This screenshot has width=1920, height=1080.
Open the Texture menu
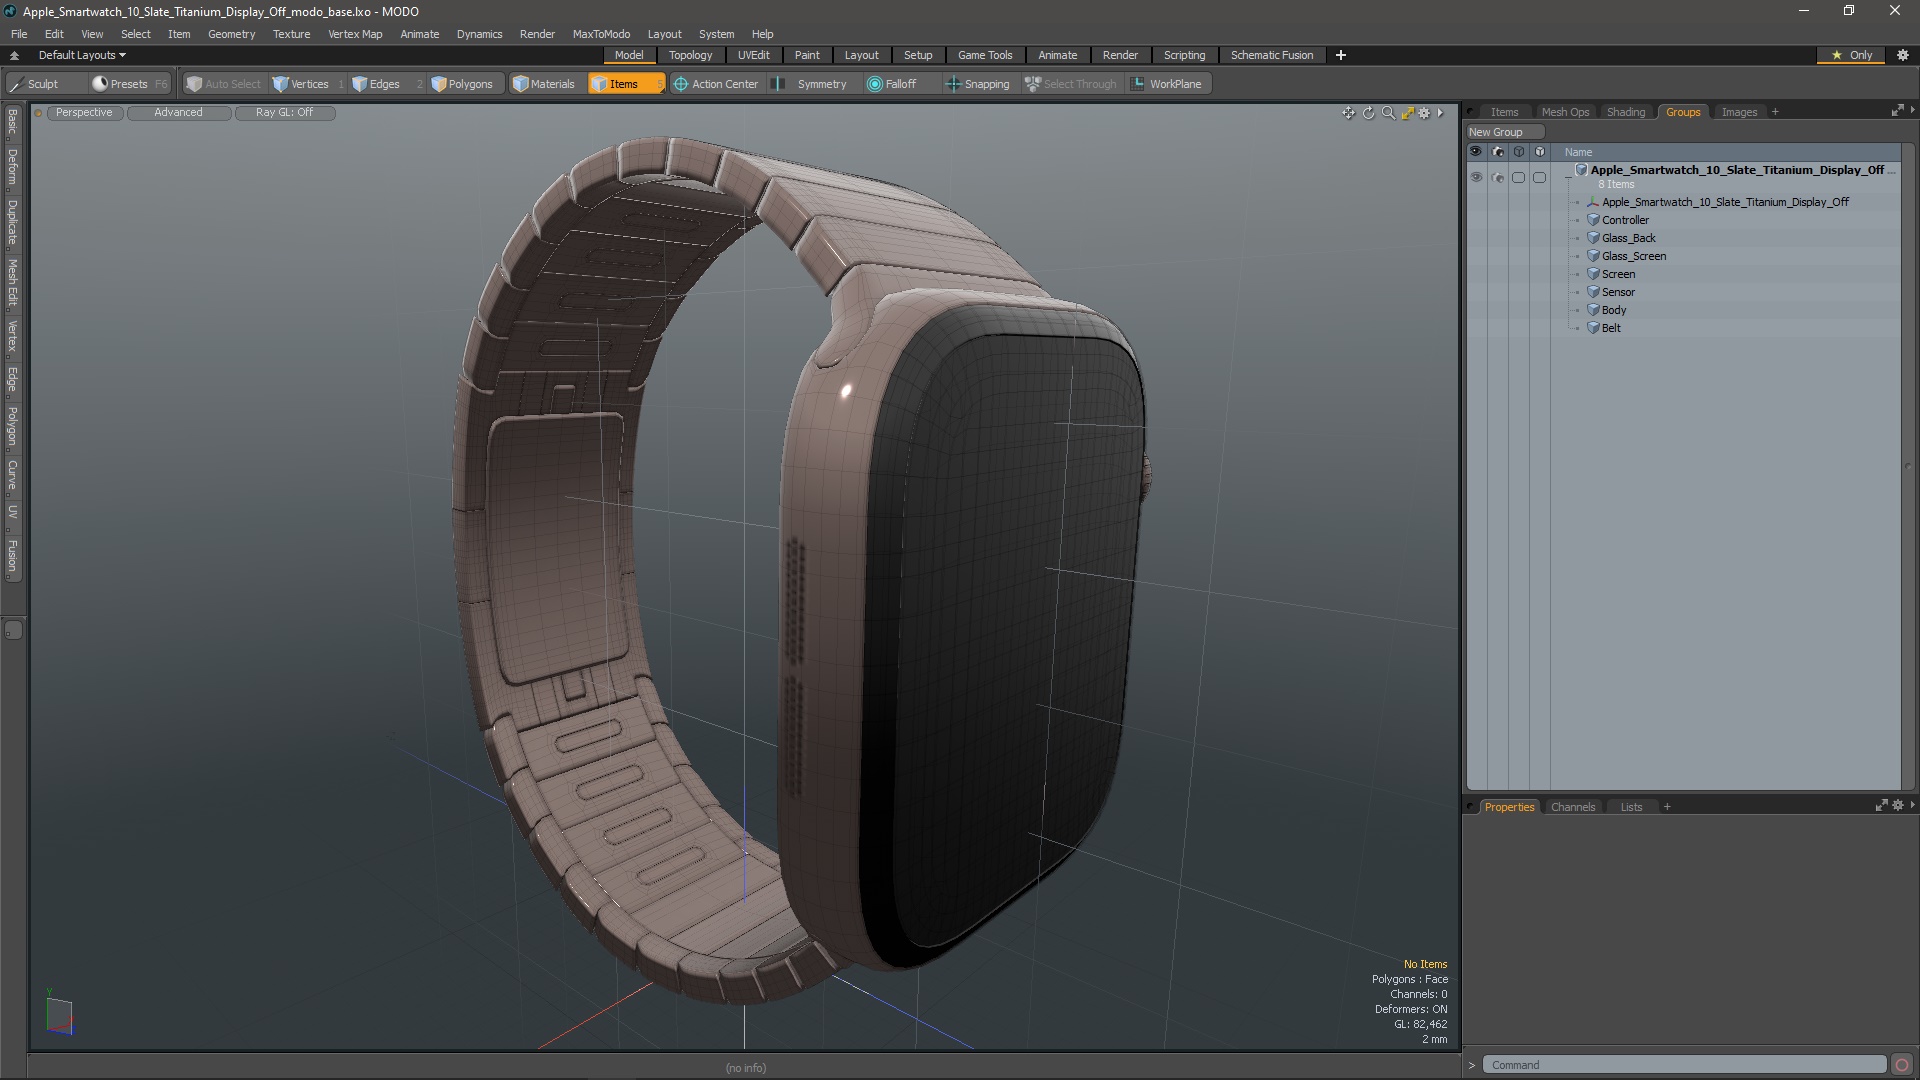pos(291,34)
